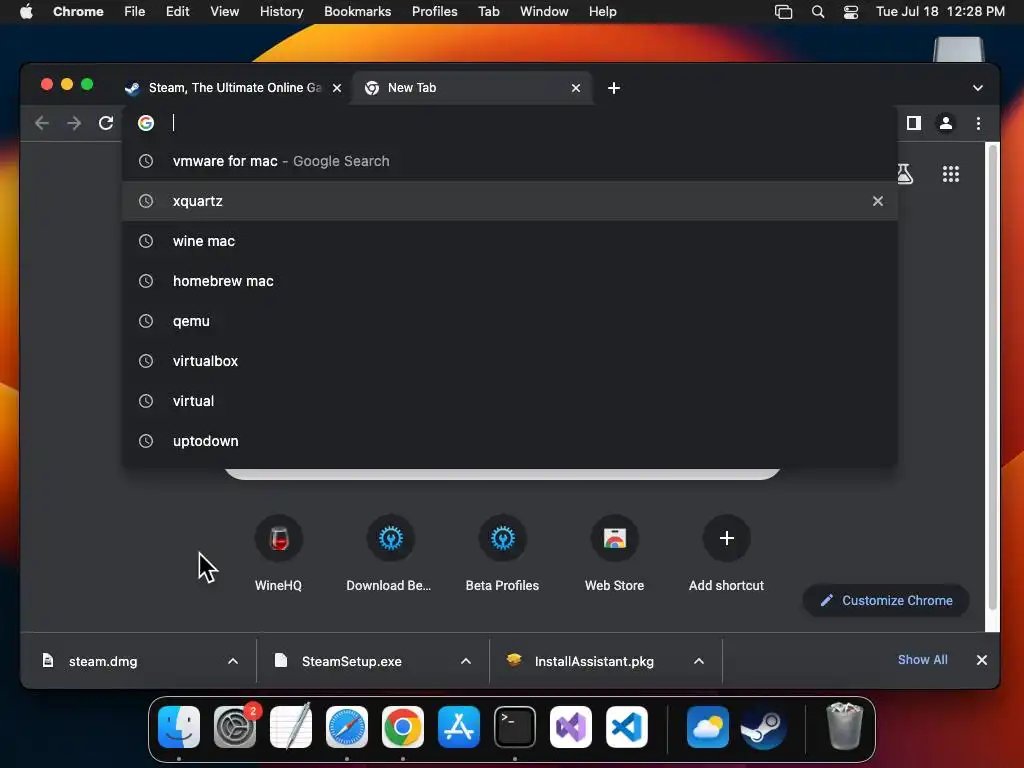Open the Chrome side panel
Viewport: 1024px width, 768px height.
[x=914, y=123]
